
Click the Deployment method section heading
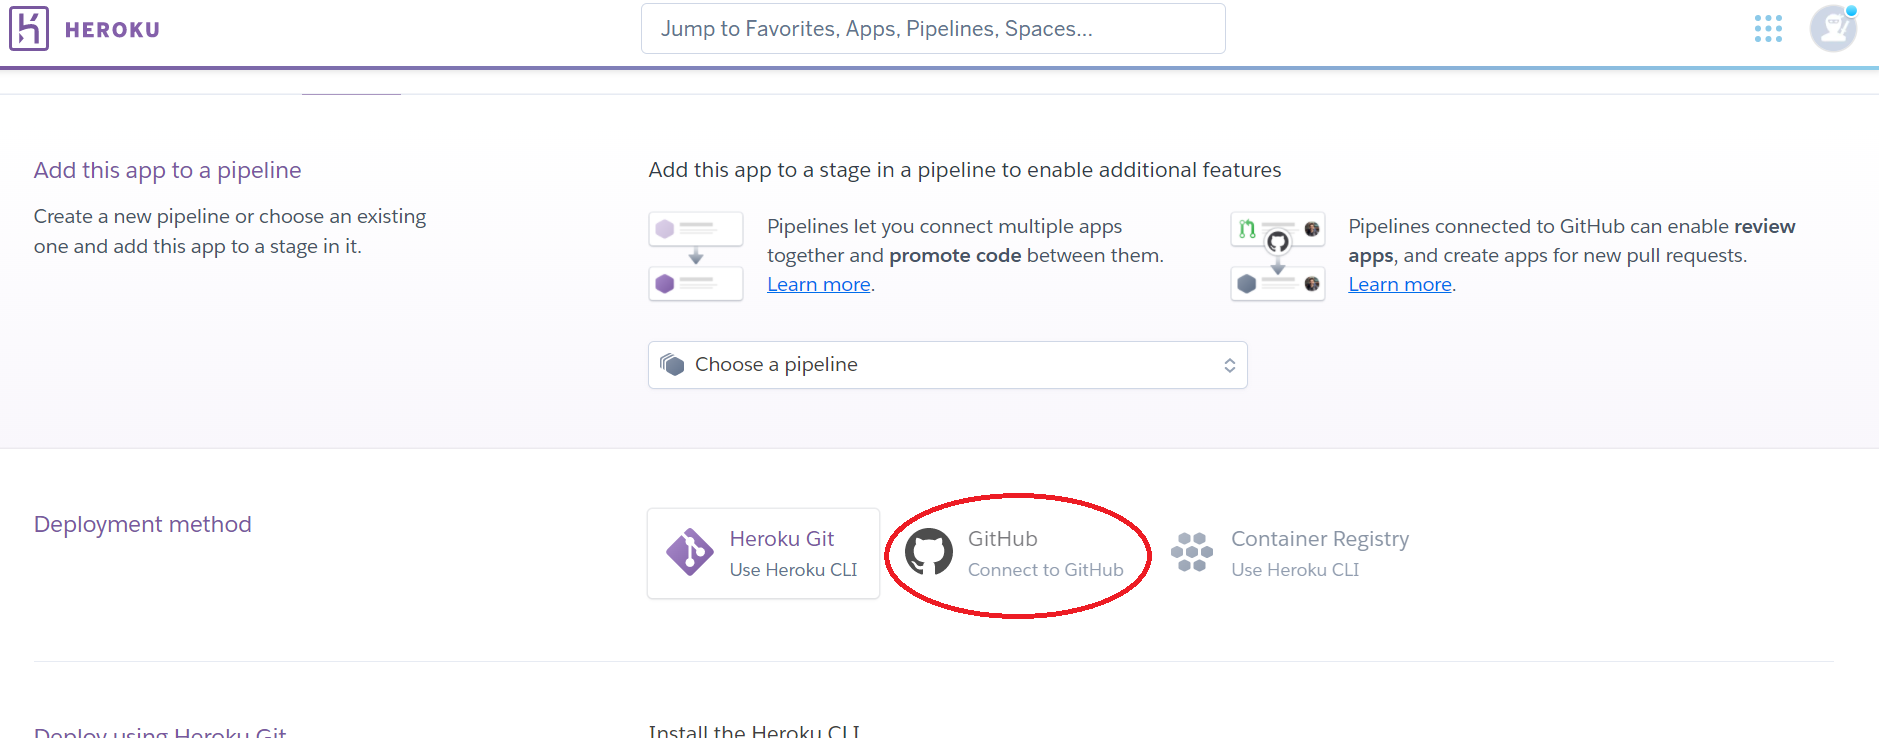tap(143, 525)
